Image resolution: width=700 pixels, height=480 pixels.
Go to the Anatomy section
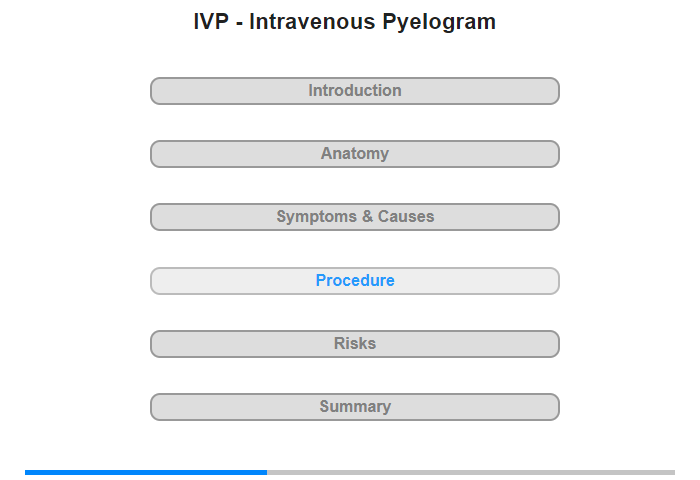355,154
